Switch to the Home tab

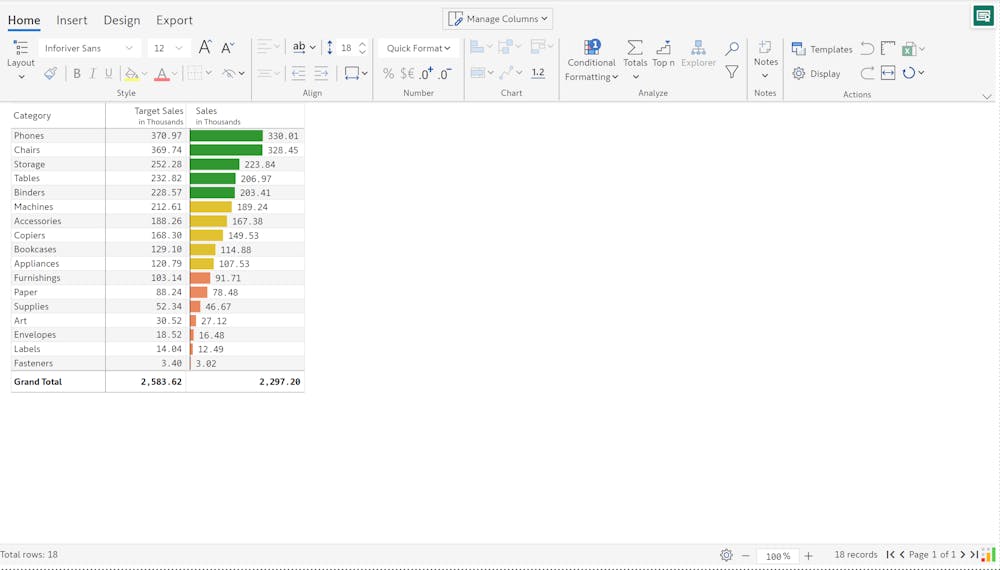click(x=24, y=20)
